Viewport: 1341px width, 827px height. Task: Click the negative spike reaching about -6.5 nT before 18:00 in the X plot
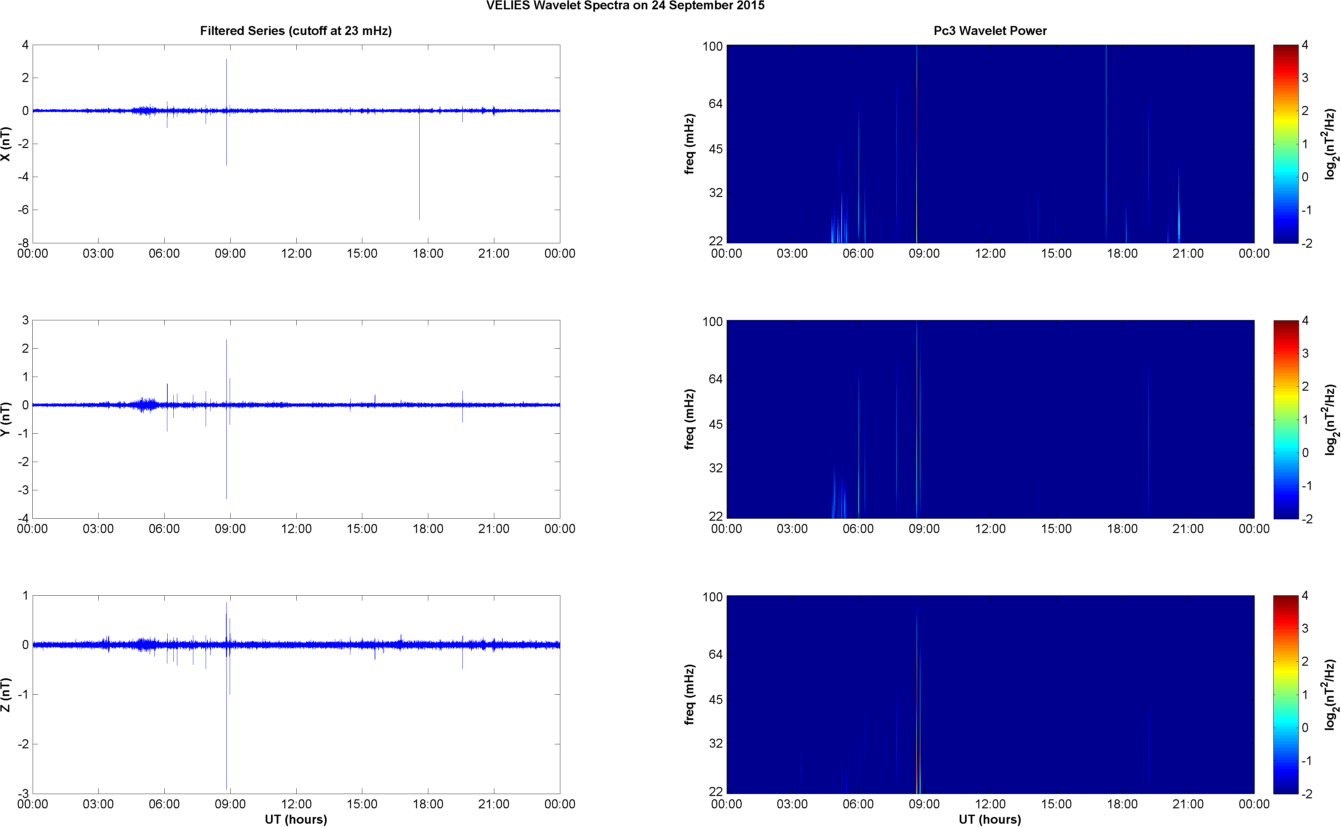click(x=419, y=165)
